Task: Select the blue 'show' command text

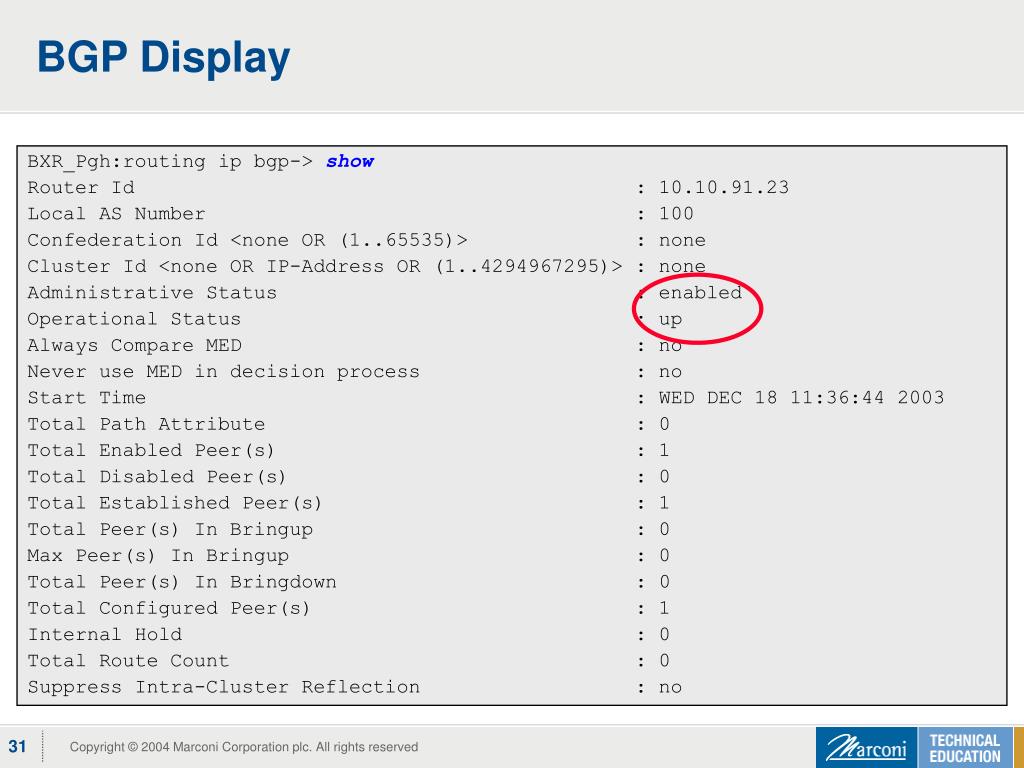Action: [x=350, y=161]
